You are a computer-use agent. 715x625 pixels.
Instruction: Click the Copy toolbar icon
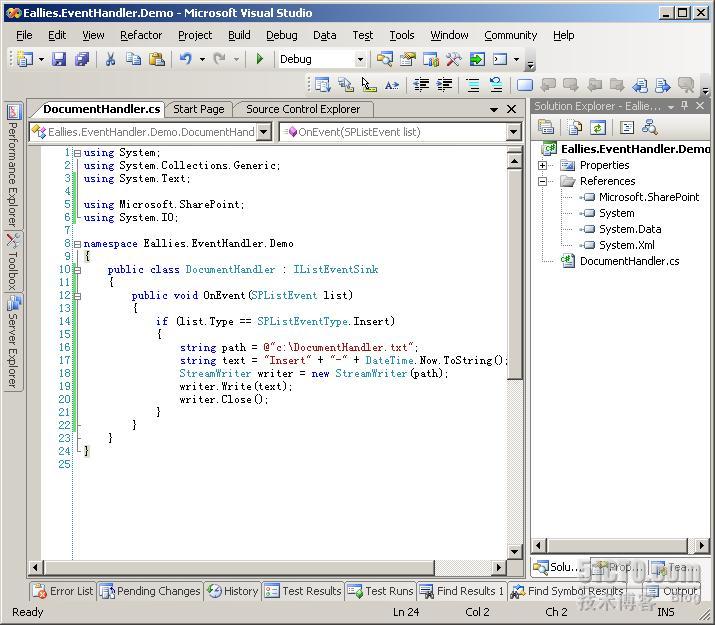click(x=133, y=59)
